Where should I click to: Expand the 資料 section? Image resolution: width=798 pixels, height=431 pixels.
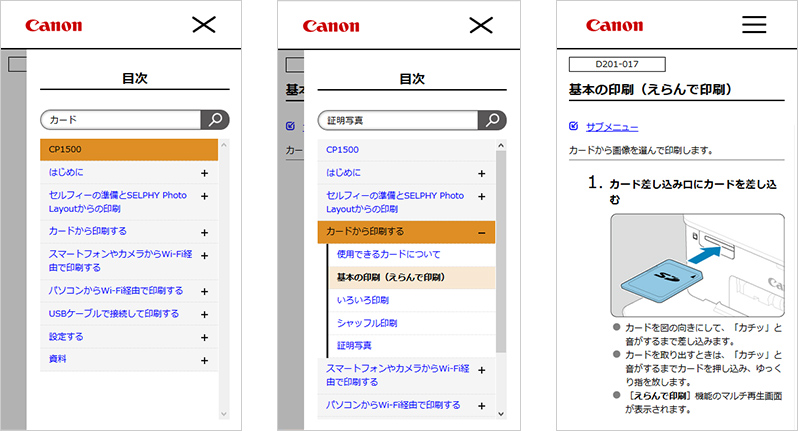click(x=204, y=360)
